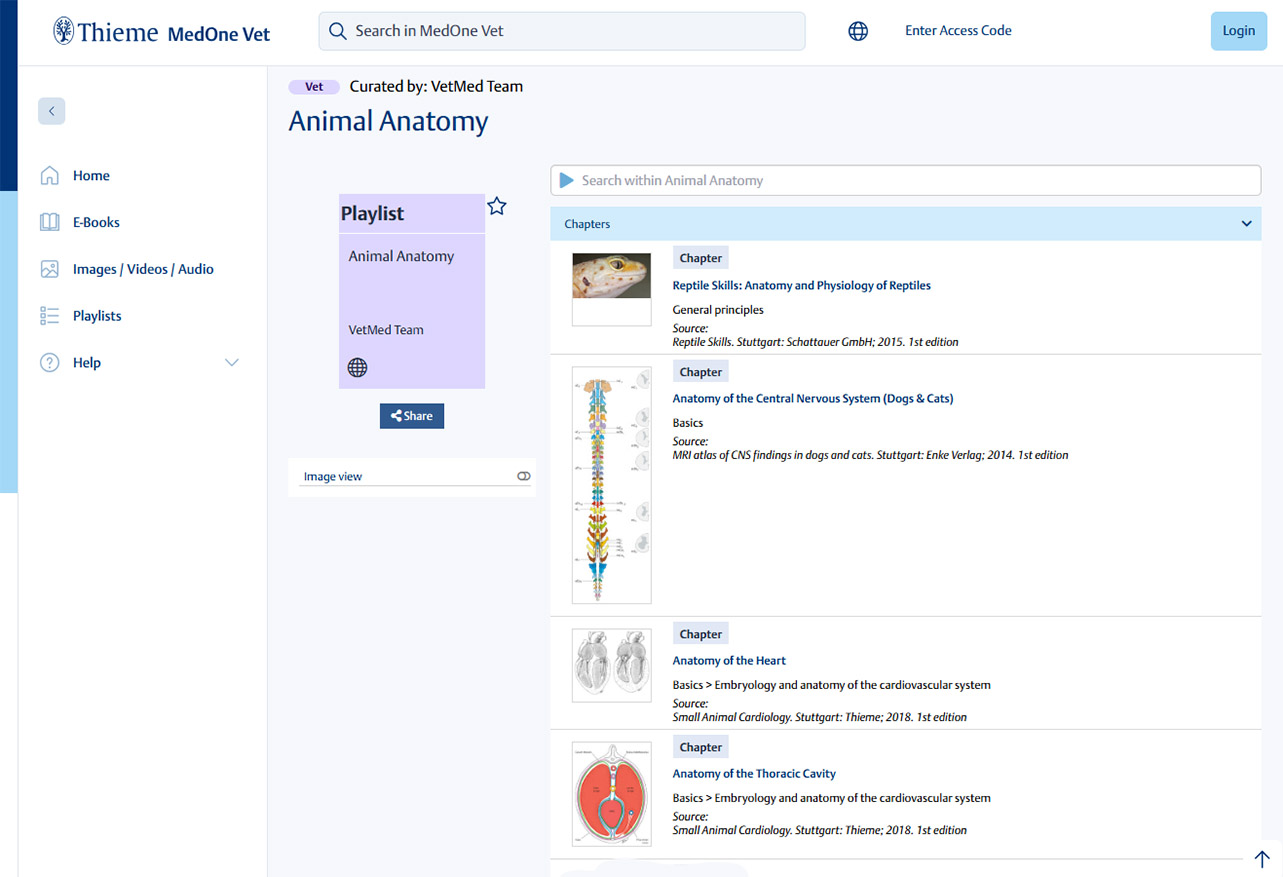Viewport: 1283px width, 877px height.
Task: Star the Animal Anatomy playlist as favorite
Action: pos(497,206)
